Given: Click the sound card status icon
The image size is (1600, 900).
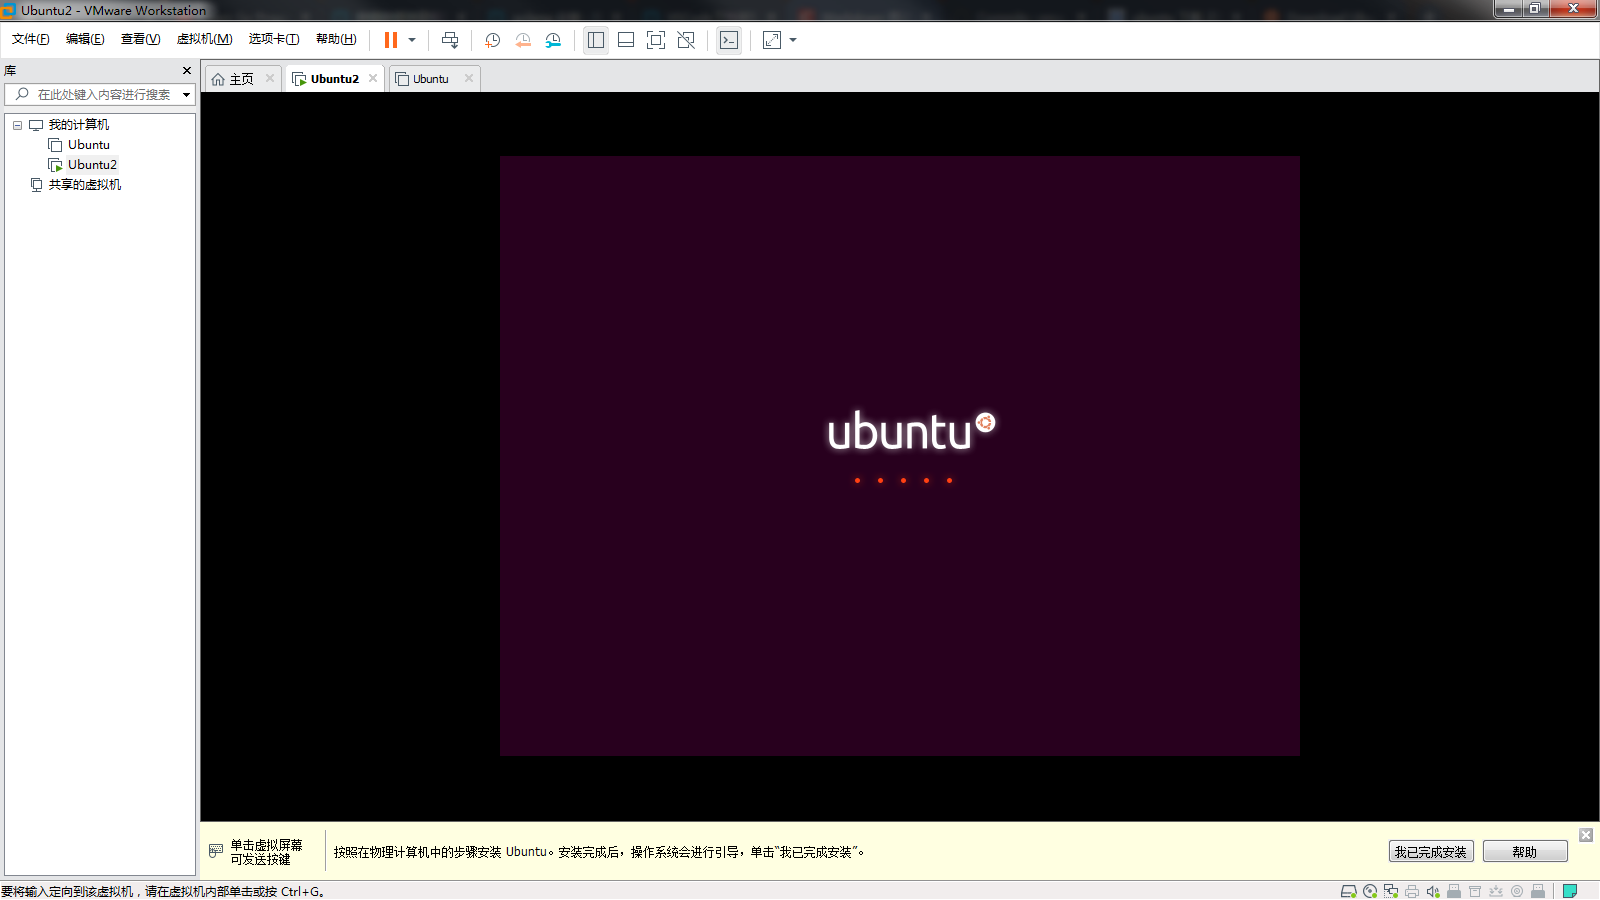Looking at the screenshot, I should tap(1433, 891).
